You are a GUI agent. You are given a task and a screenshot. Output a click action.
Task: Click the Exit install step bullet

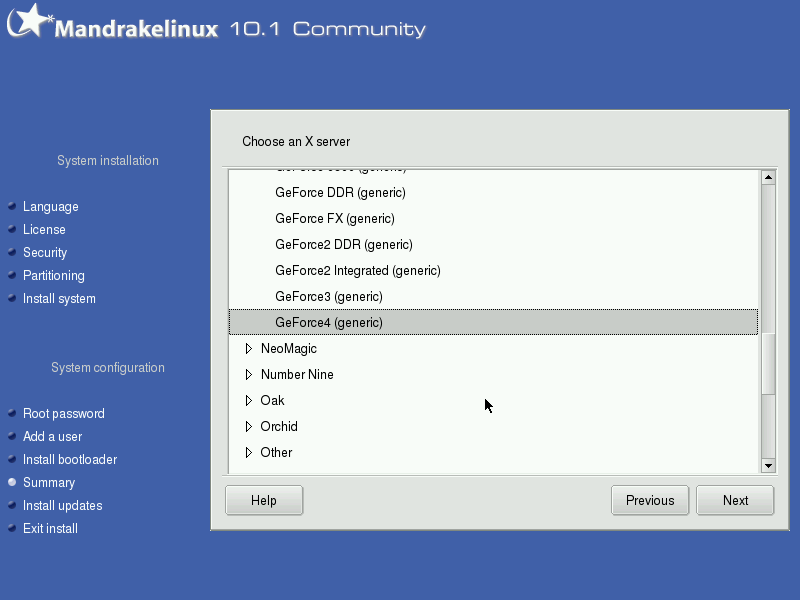[12, 528]
